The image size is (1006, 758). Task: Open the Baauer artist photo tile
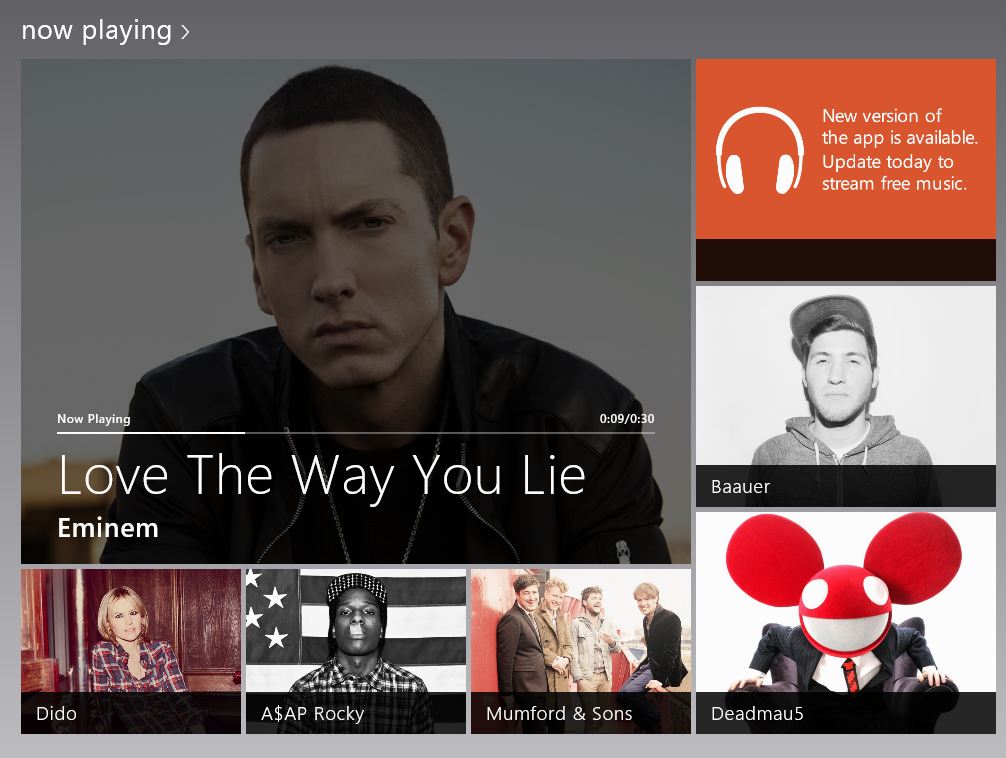click(x=846, y=375)
